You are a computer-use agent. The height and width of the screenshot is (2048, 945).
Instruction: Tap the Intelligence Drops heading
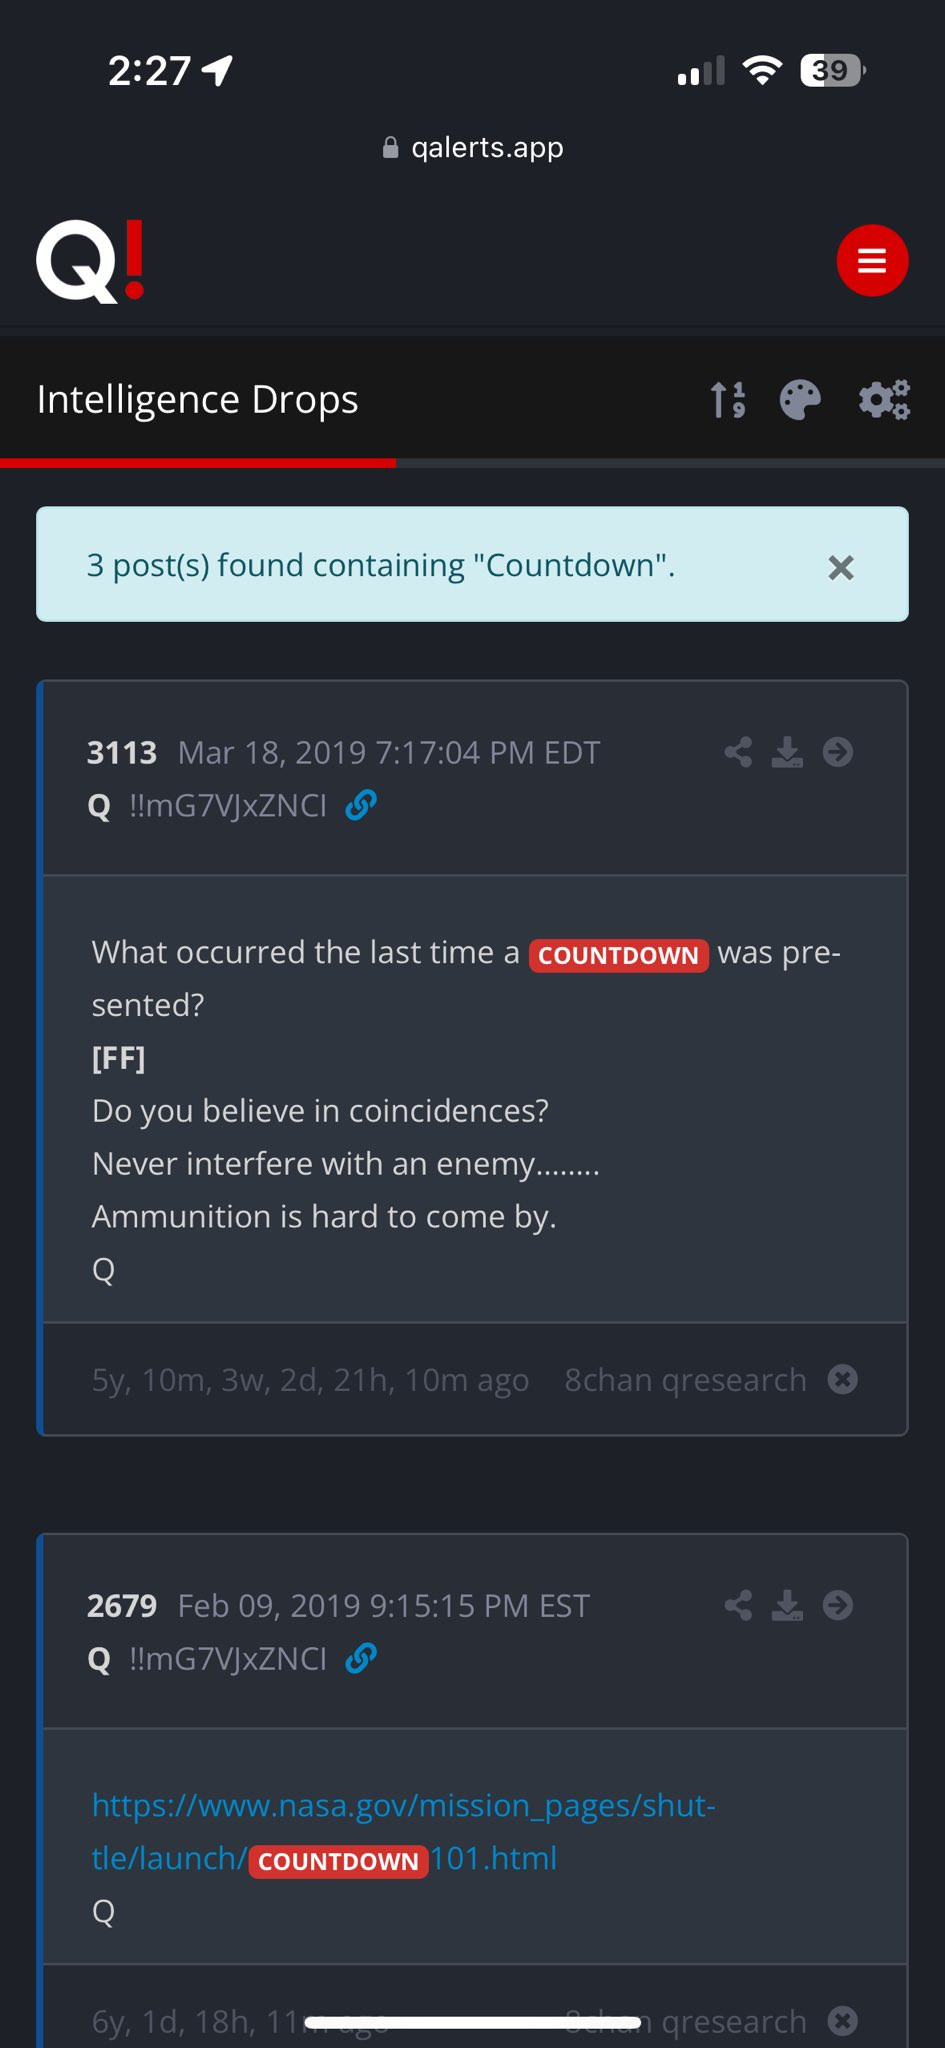coord(198,400)
